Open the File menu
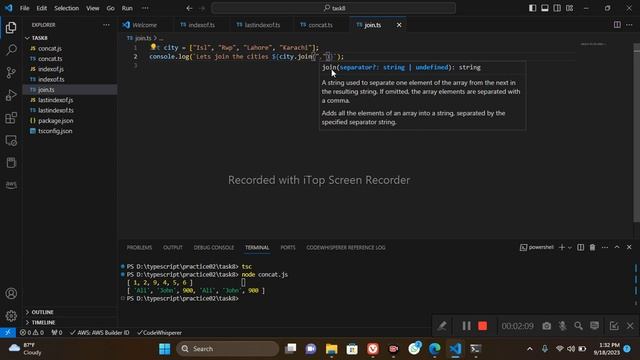 24,8
